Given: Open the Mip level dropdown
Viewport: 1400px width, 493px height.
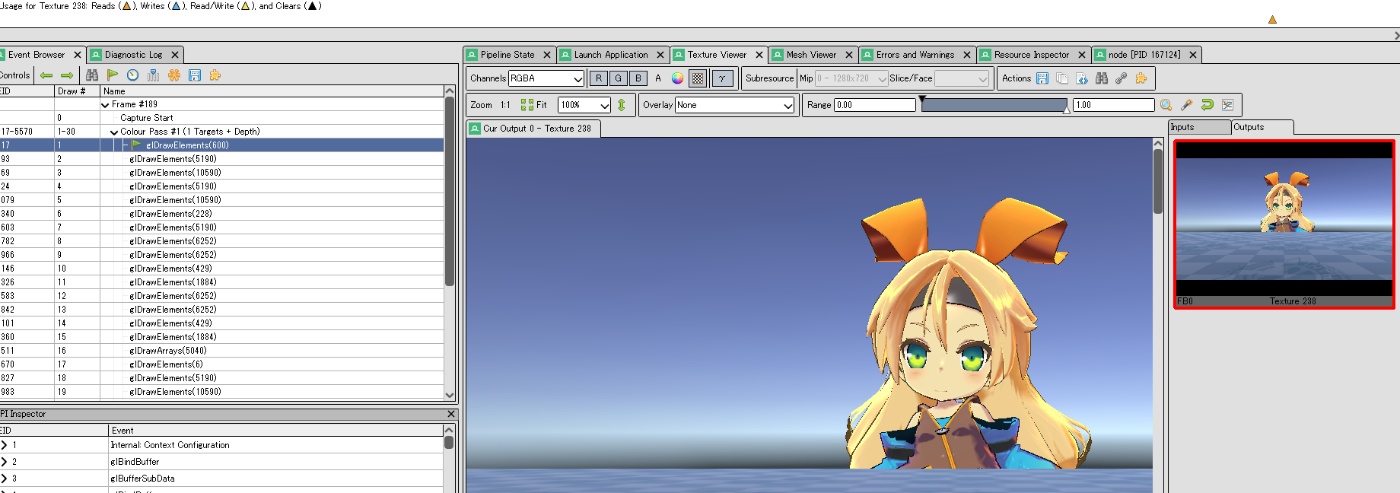Looking at the screenshot, I should 852,78.
